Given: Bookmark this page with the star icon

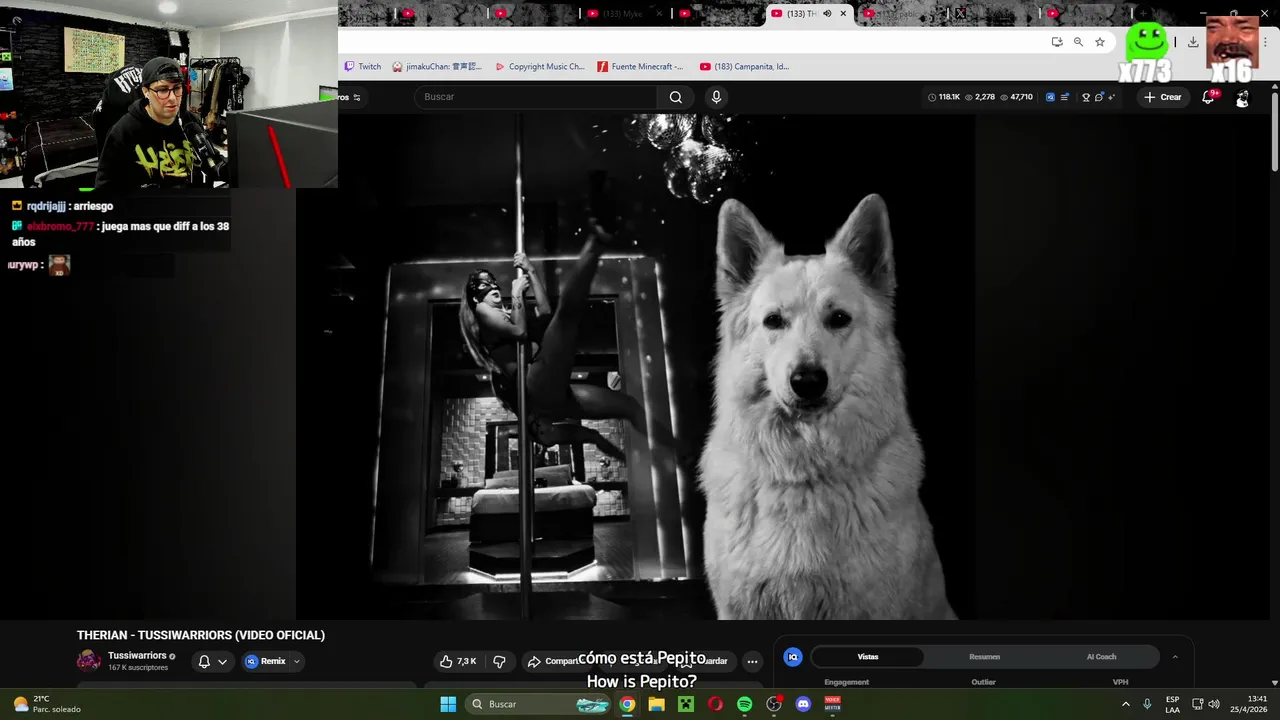Looking at the screenshot, I should (x=1100, y=42).
